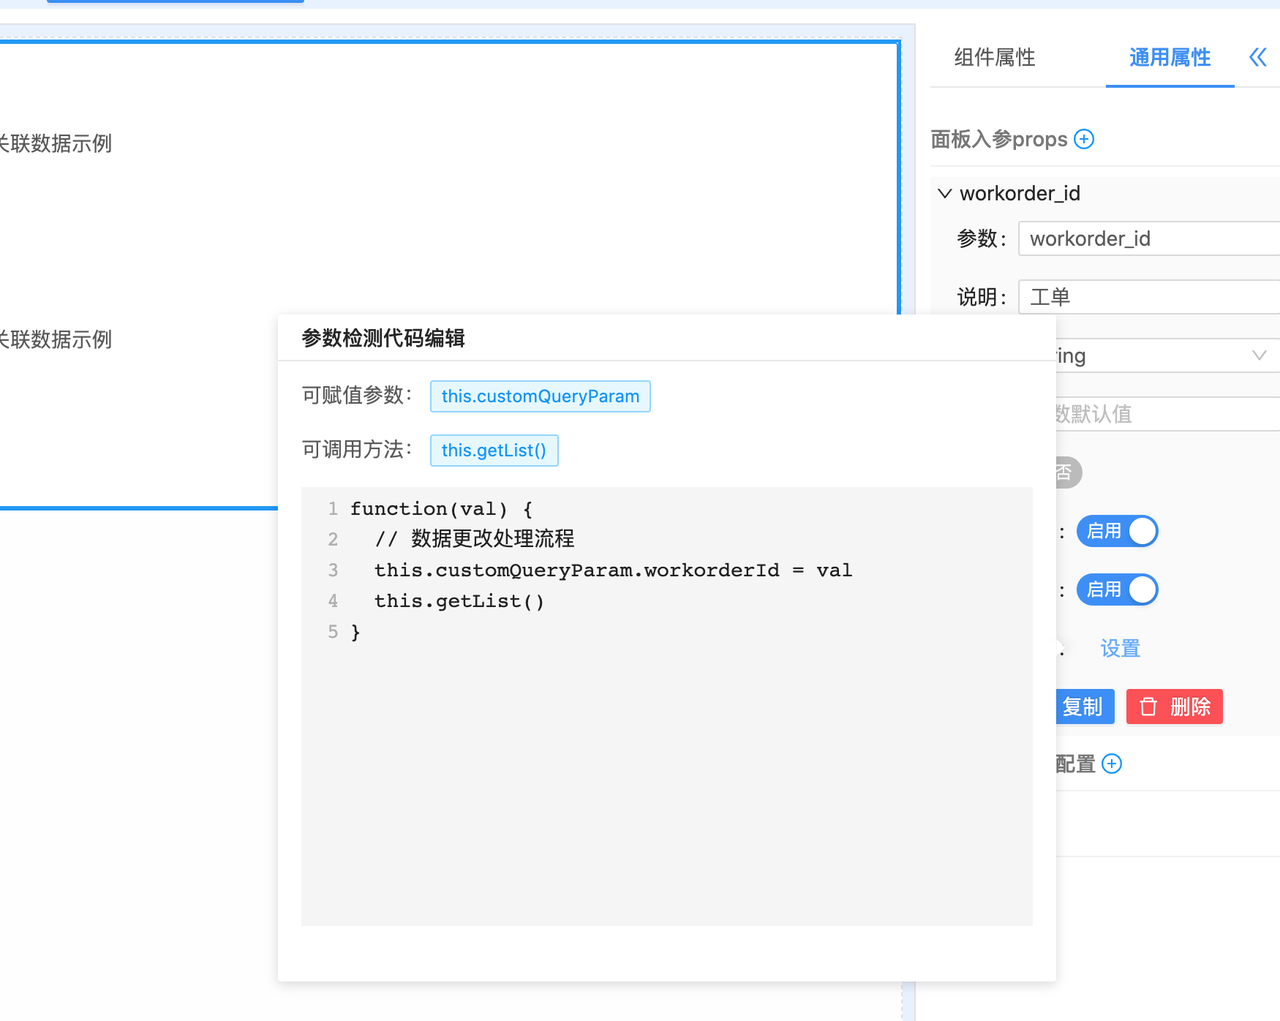1280x1021 pixels.
Task: Insert the this.customQueryParam tag
Action: [x=540, y=396]
